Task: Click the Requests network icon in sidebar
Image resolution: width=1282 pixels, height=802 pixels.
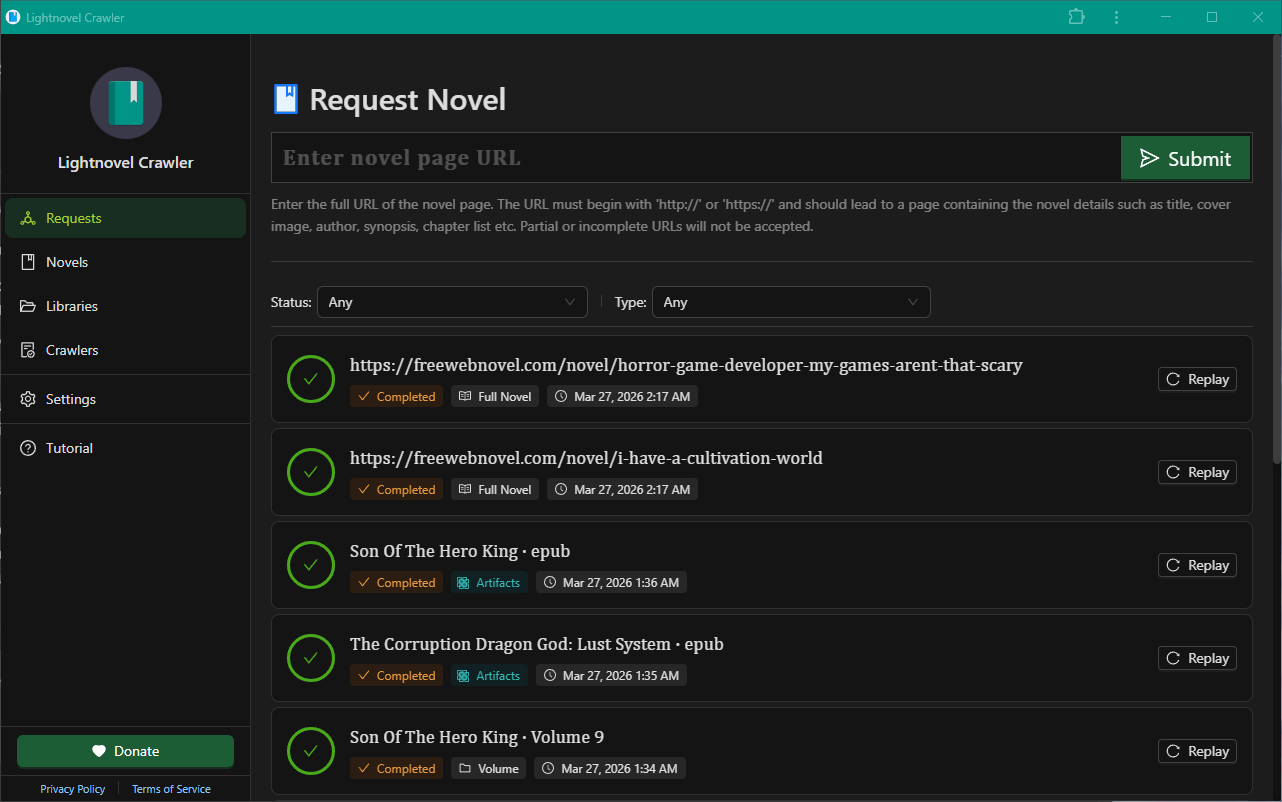Action: tap(28, 218)
